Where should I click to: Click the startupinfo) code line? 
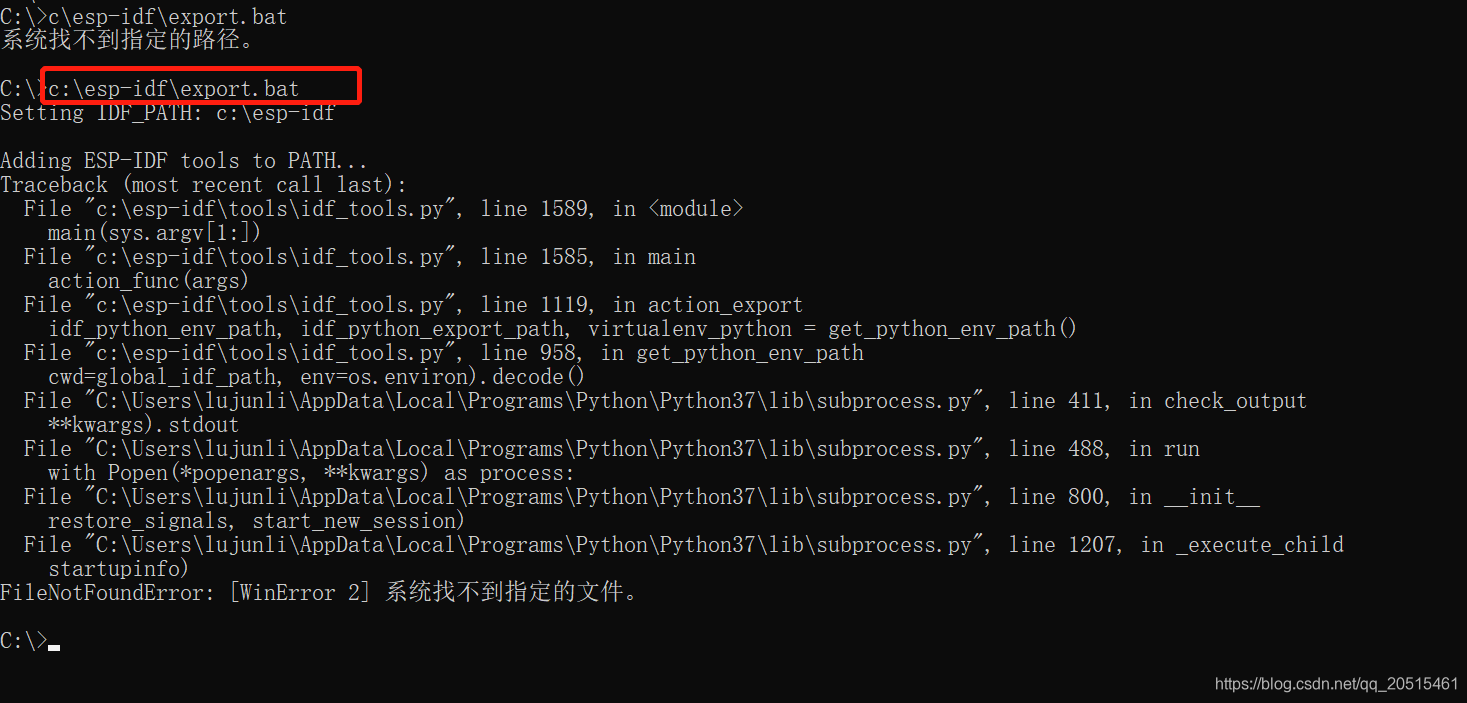(118, 569)
